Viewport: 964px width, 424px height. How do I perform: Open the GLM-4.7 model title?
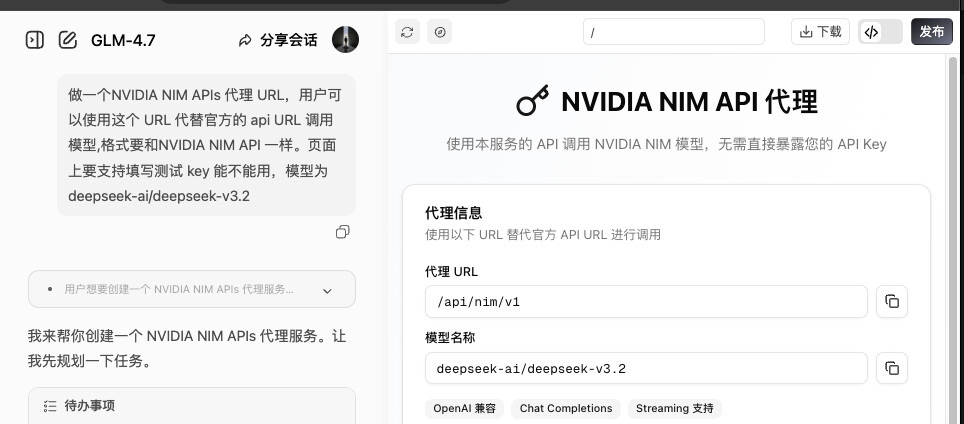click(123, 41)
